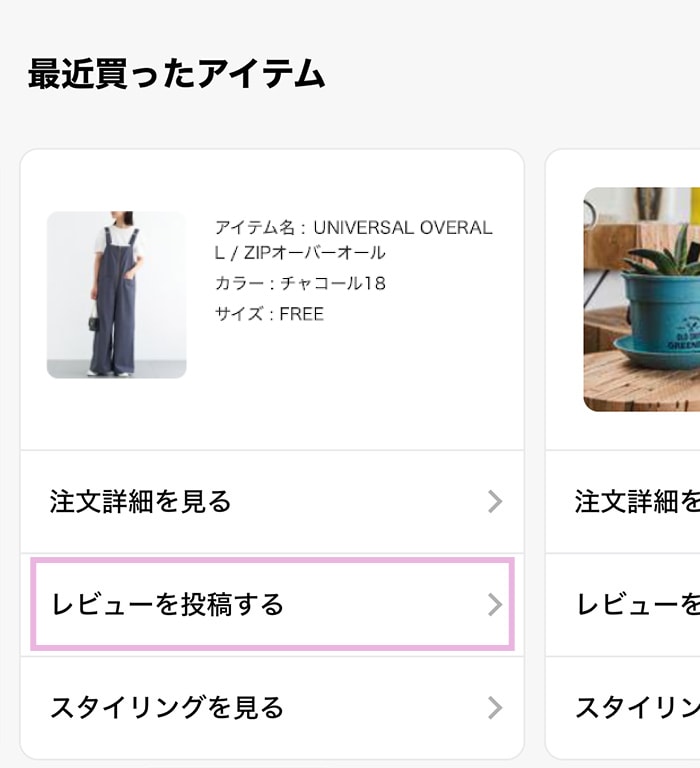
Task: Click the カラー: チャコール18 color line
Action: pos(300,284)
